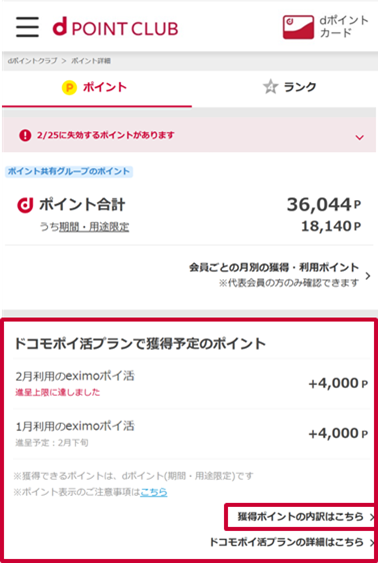Click the star rank icon
This screenshot has width=378, height=563.
point(270,87)
